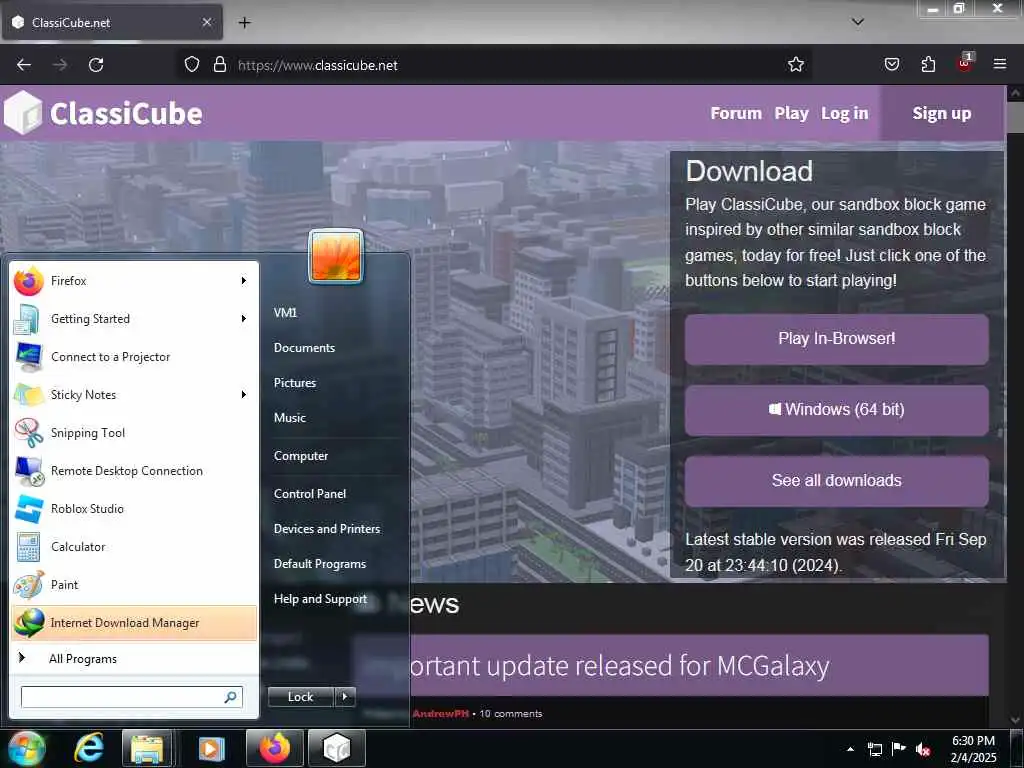Launch Getting Started from Start menu
Viewport: 1024px width, 768px height.
(134, 319)
